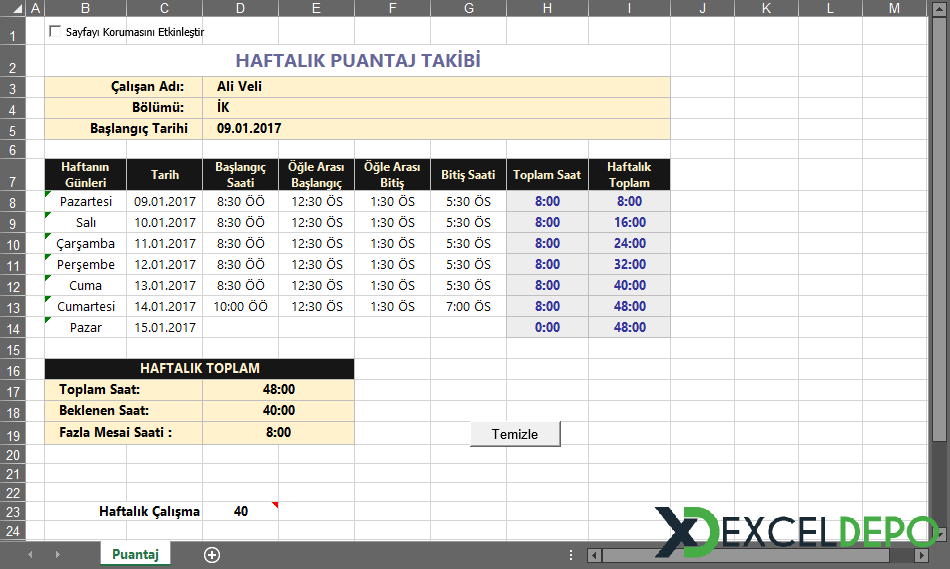
Task: Select Cumartesi start time 10:00 ÖÖ cell
Action: point(241,307)
